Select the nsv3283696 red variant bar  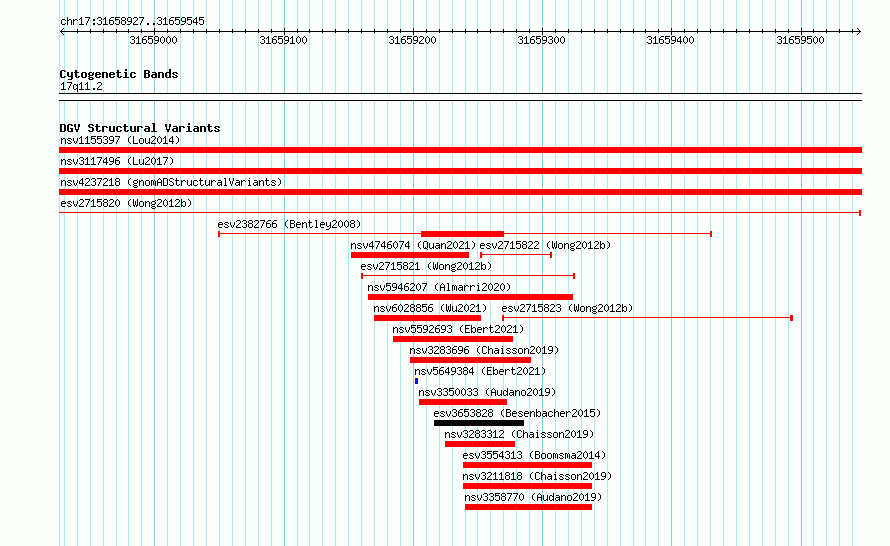471,360
